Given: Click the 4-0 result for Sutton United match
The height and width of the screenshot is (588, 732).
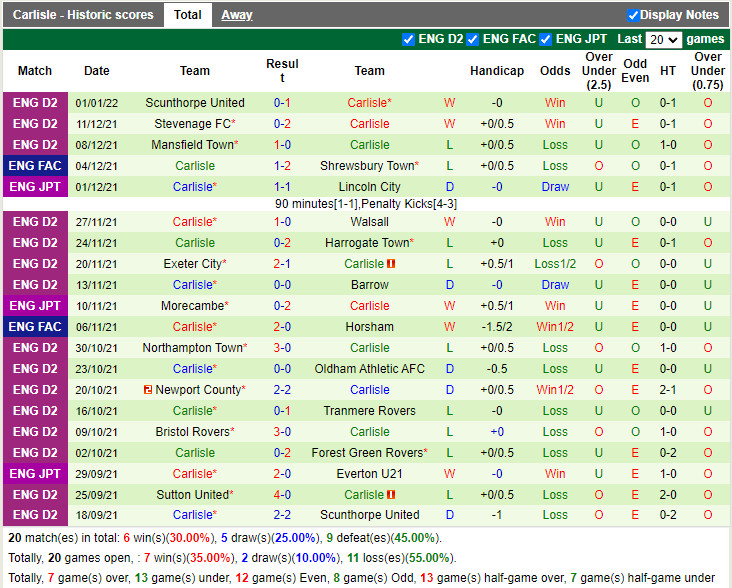Looking at the screenshot, I should 282,495.
